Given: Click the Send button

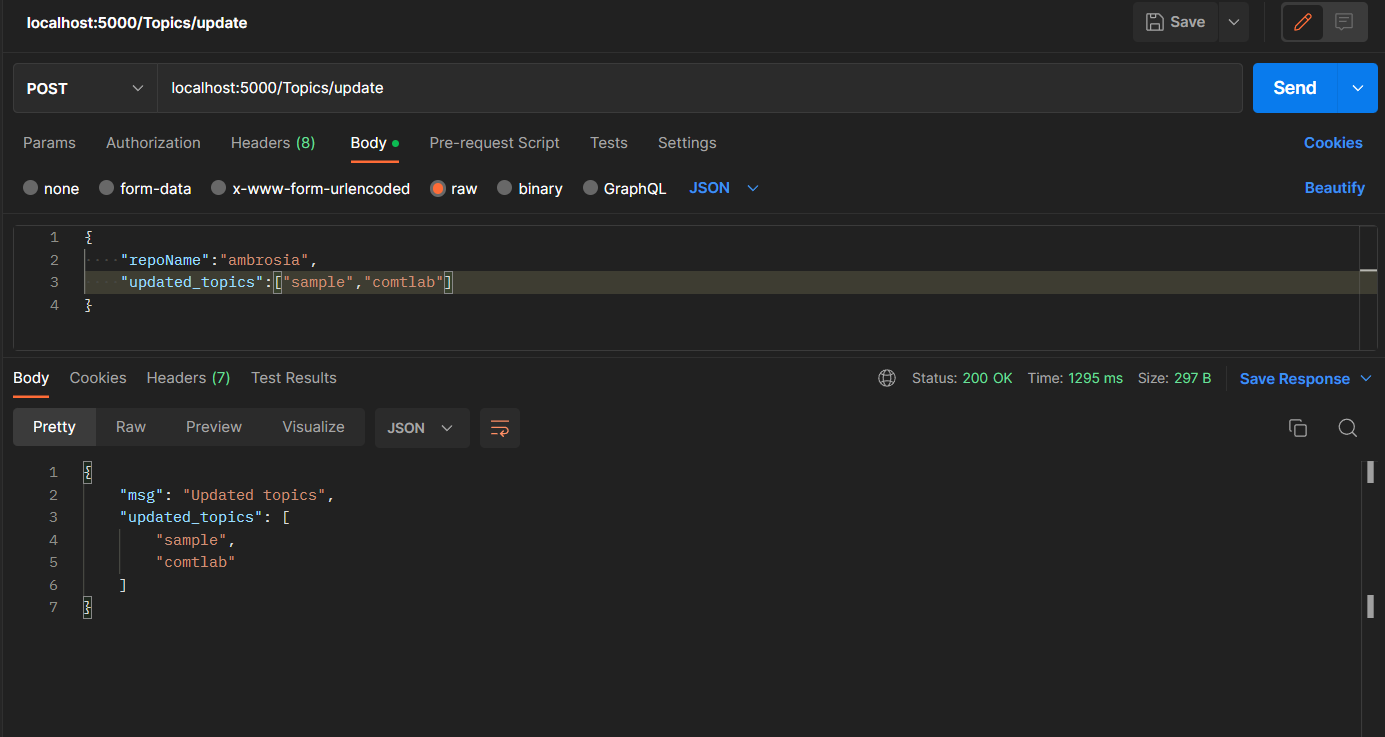Looking at the screenshot, I should pos(1295,88).
